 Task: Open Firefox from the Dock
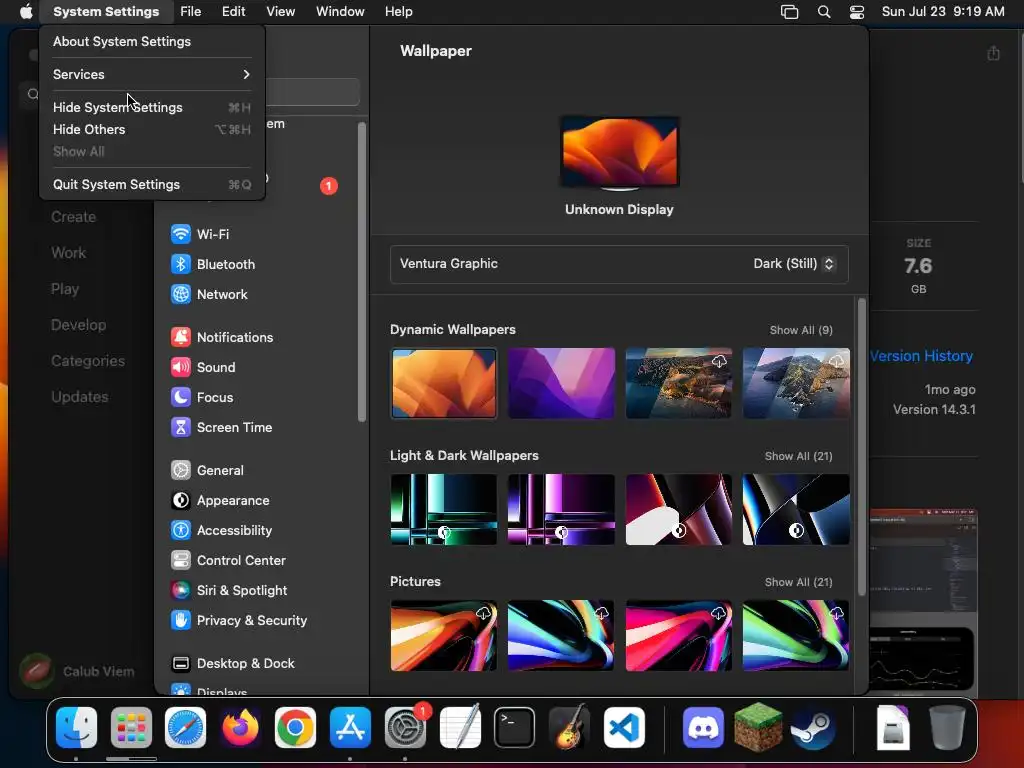pyautogui.click(x=240, y=728)
